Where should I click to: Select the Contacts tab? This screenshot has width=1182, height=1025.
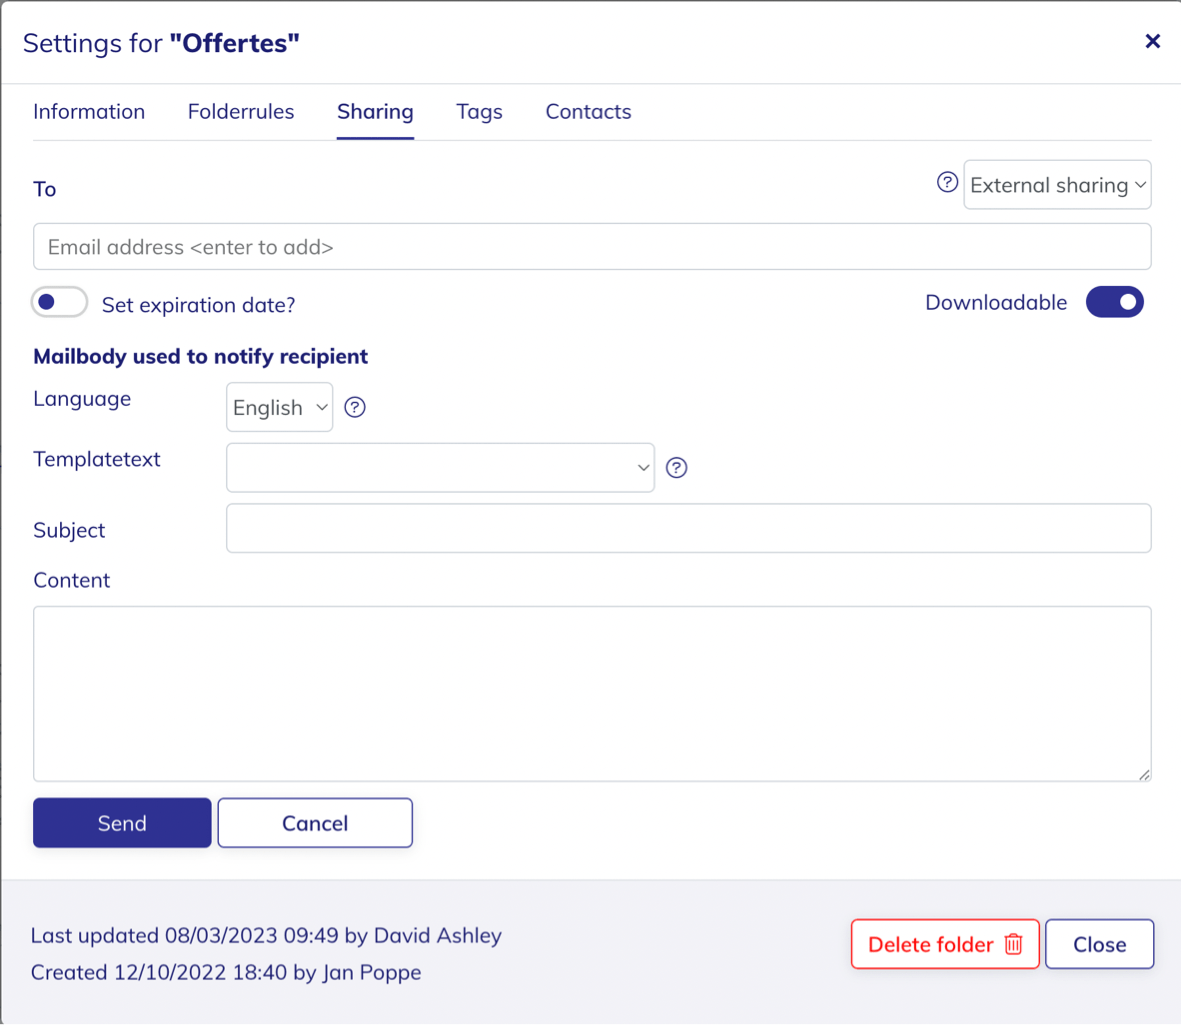(x=588, y=112)
